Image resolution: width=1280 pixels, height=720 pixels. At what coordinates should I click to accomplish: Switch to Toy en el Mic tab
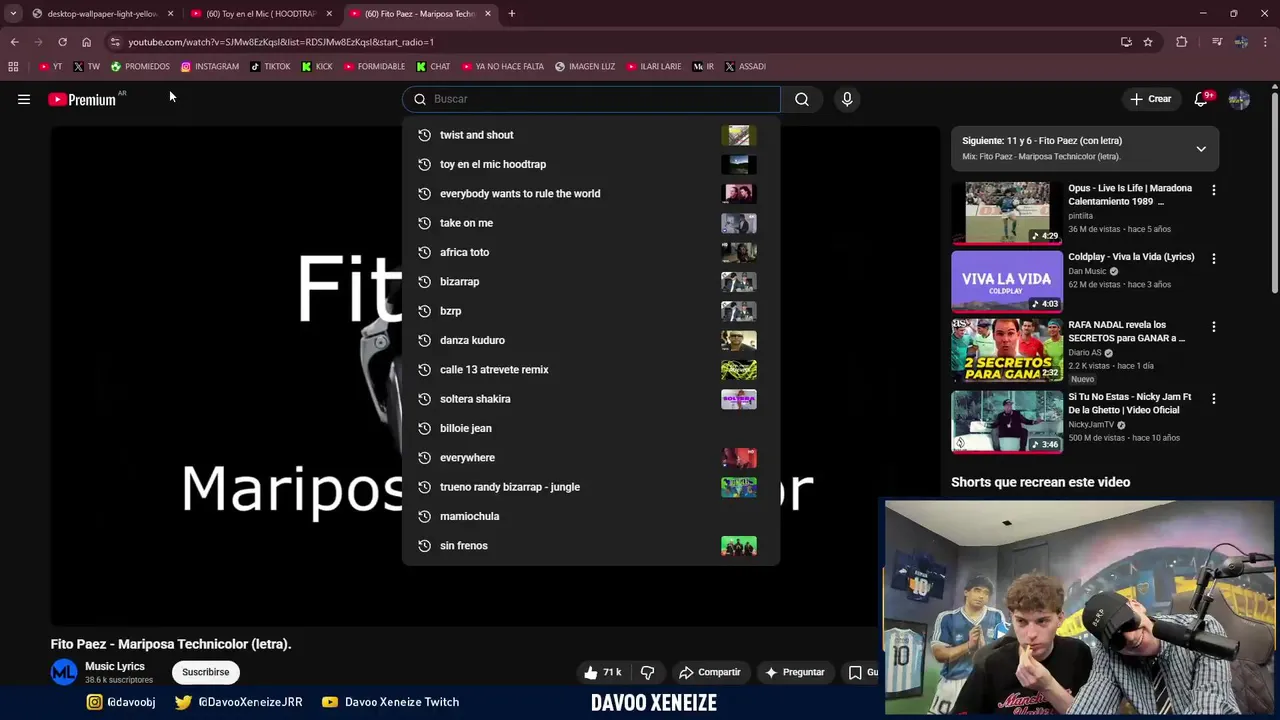262,14
